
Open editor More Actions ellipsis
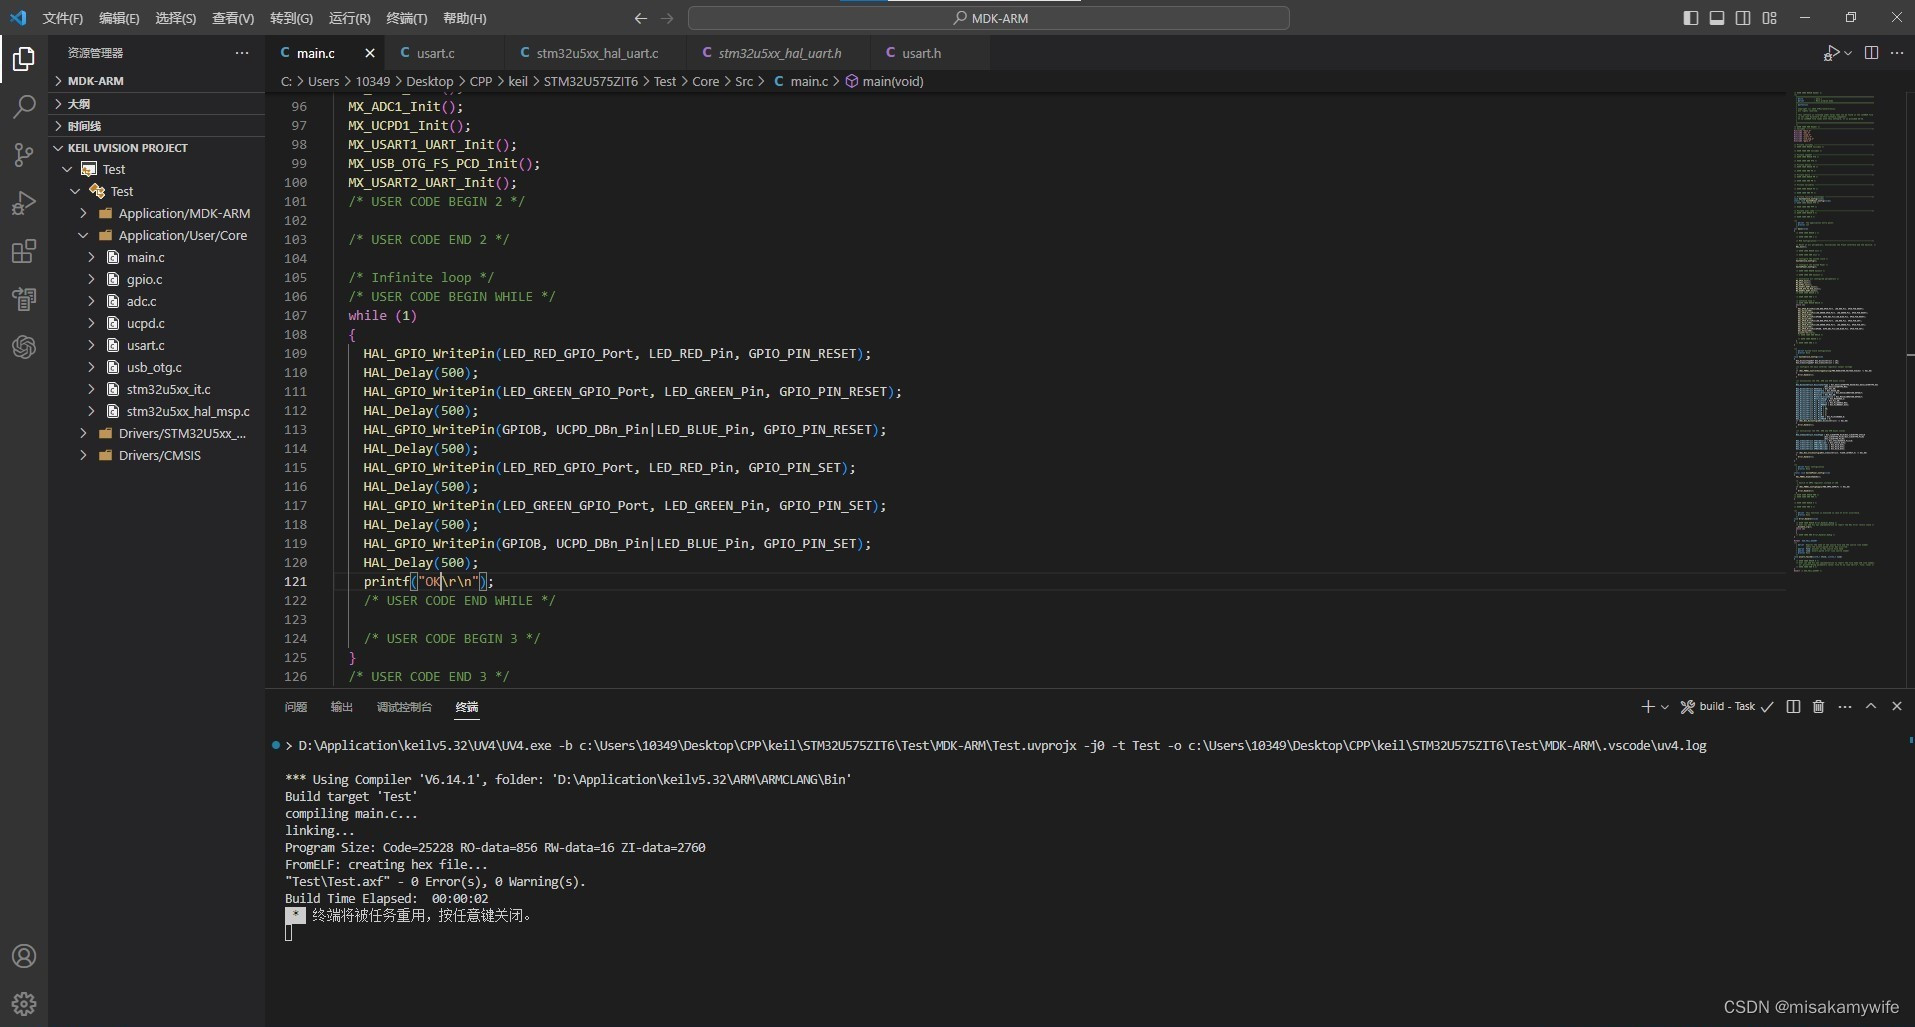click(1897, 53)
